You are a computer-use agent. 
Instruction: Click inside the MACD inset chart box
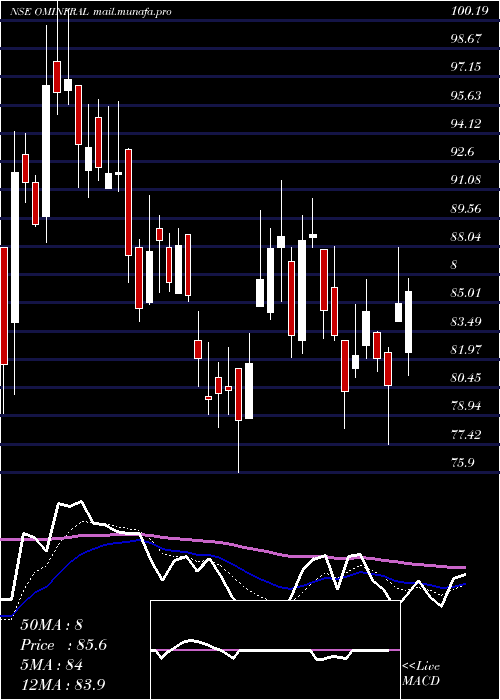[x=275, y=650]
